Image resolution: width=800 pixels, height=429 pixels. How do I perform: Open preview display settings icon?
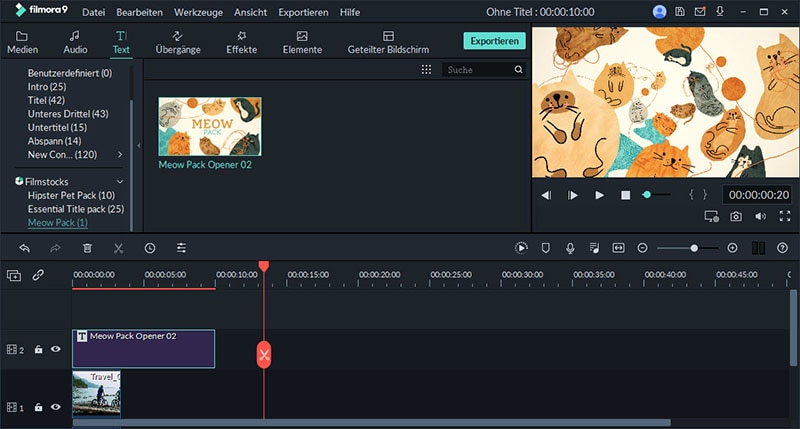(x=711, y=216)
